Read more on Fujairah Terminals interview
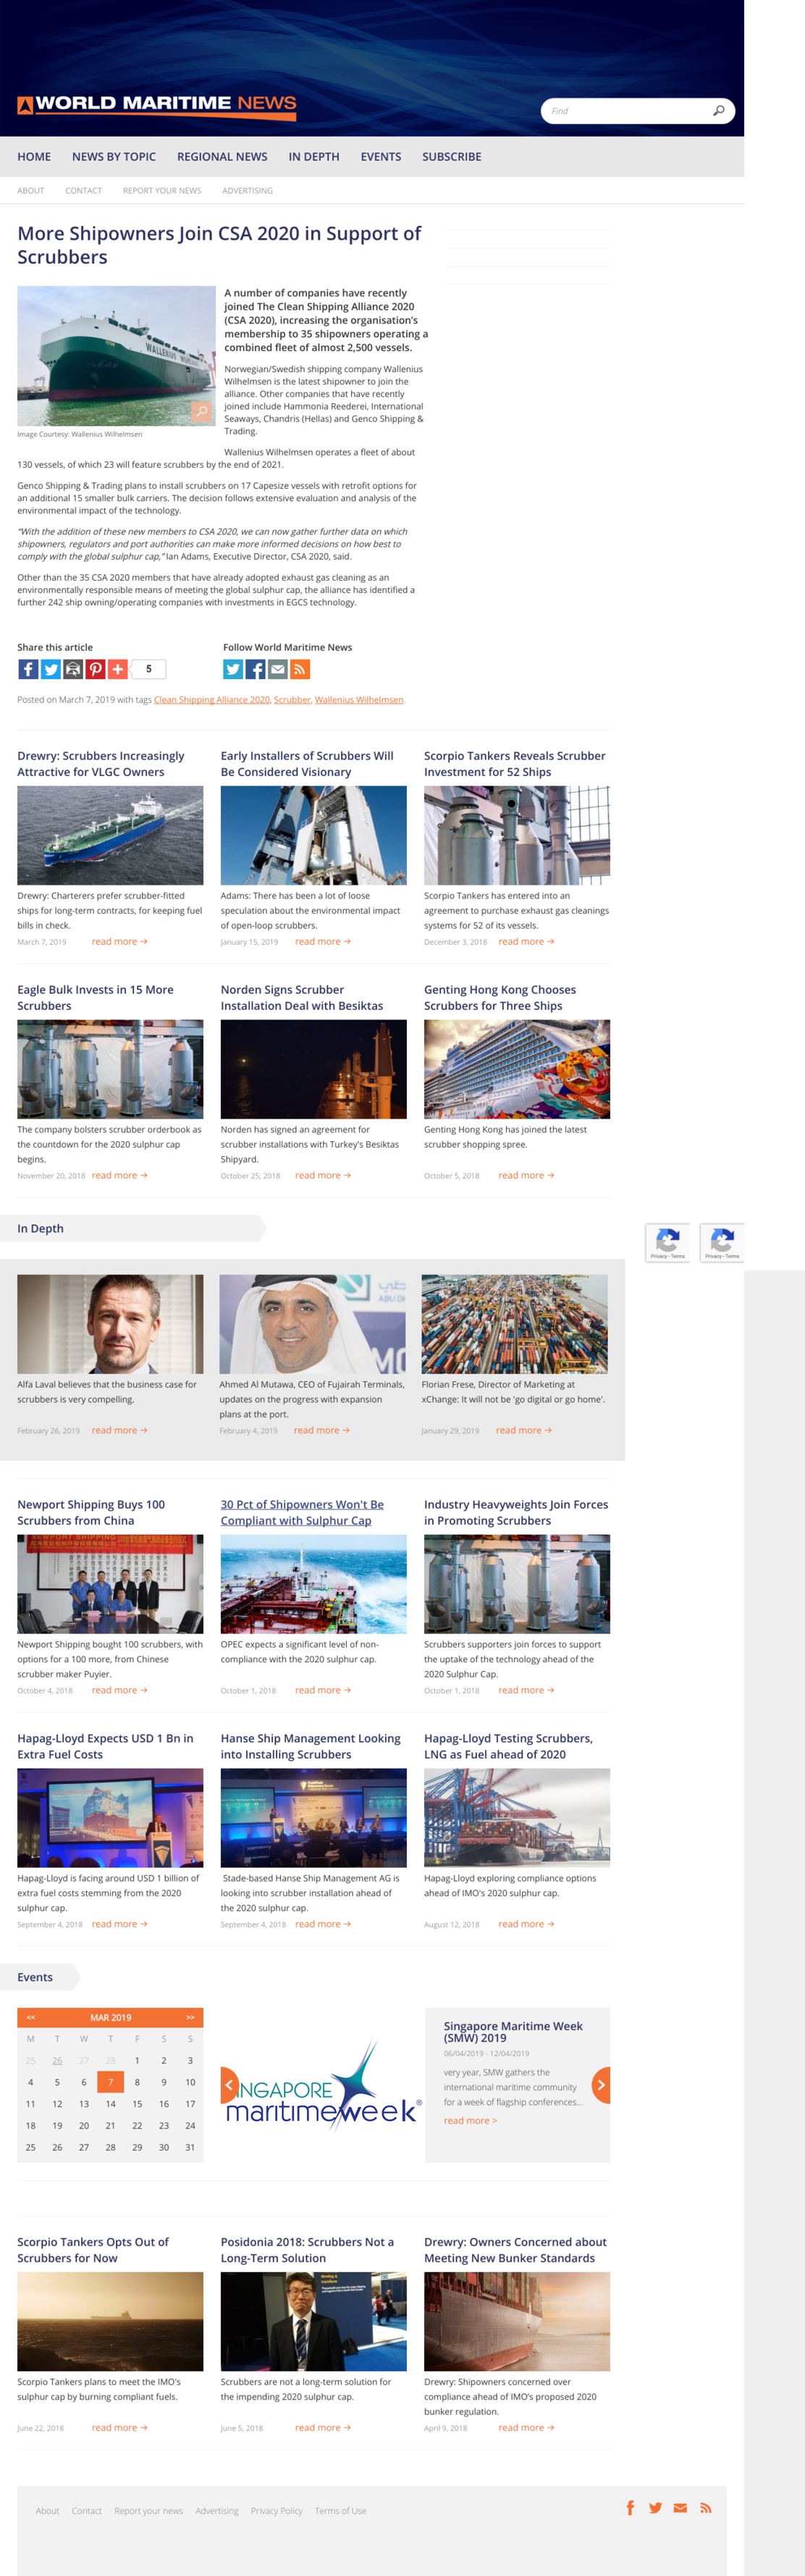 [322, 1431]
